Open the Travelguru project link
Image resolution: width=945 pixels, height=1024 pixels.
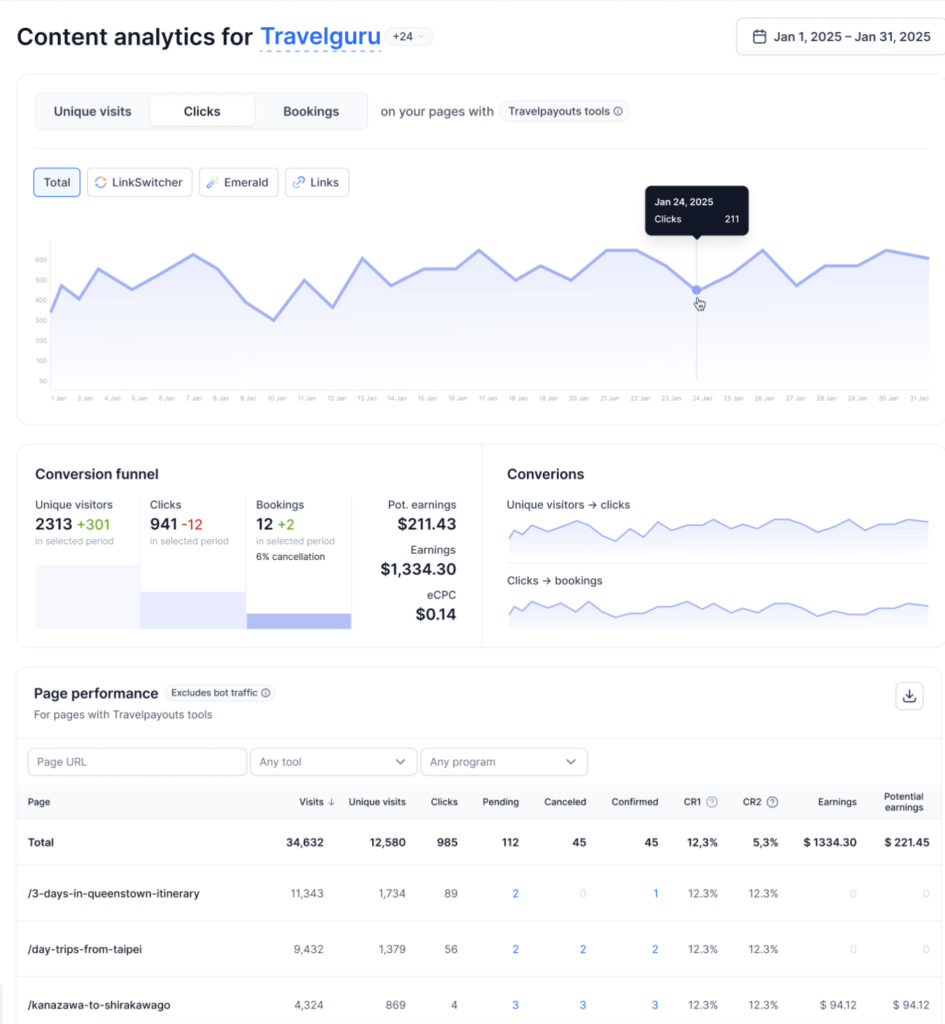(x=320, y=37)
